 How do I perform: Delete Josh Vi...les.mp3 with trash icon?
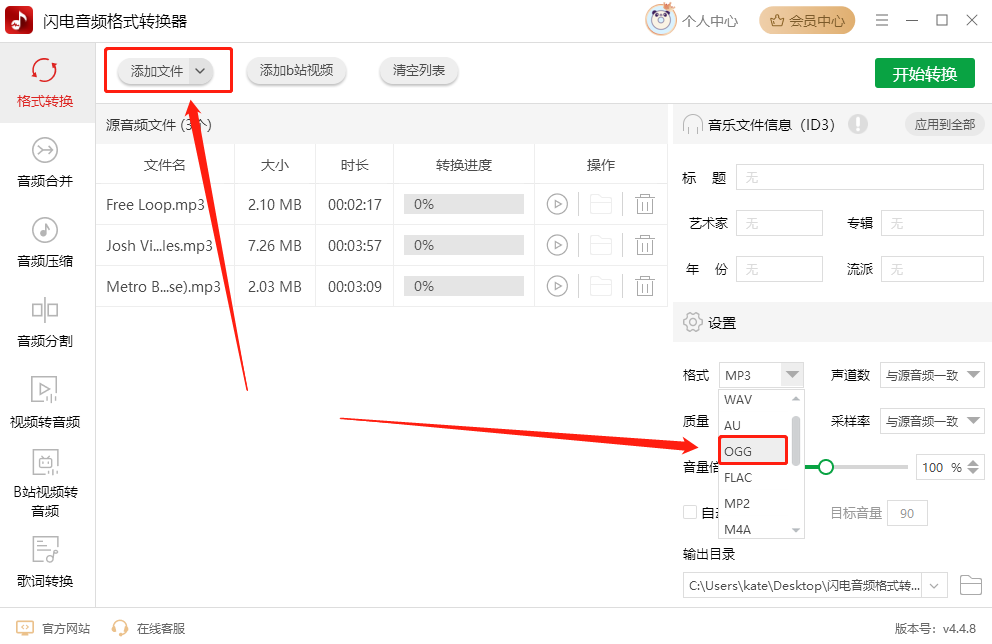click(645, 245)
